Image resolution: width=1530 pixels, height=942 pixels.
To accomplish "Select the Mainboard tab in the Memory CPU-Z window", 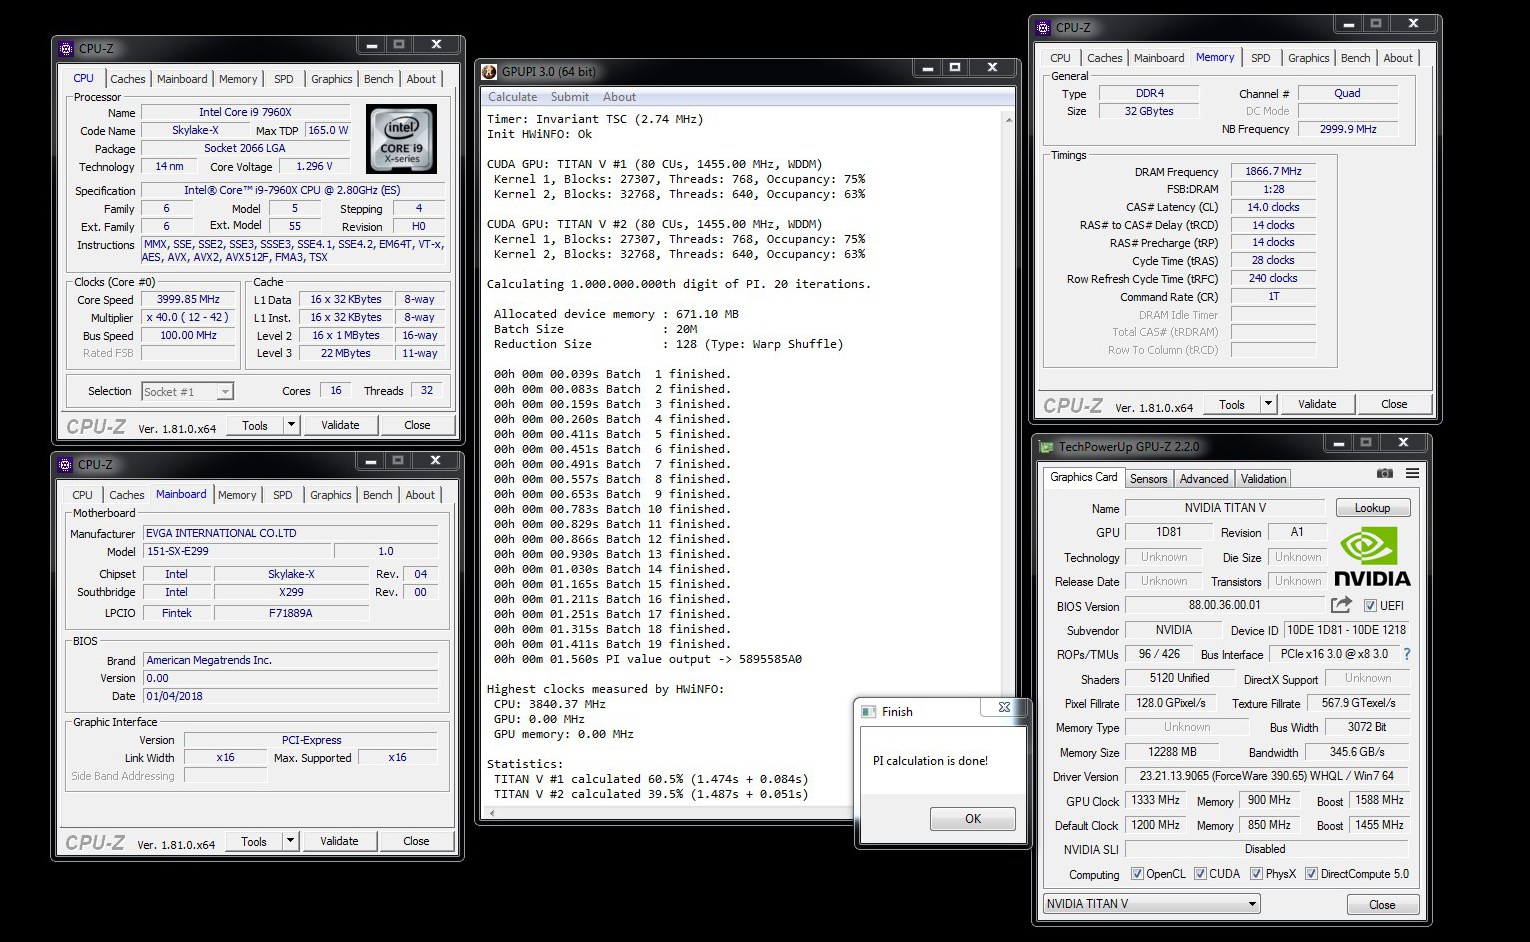I will tap(1159, 58).
